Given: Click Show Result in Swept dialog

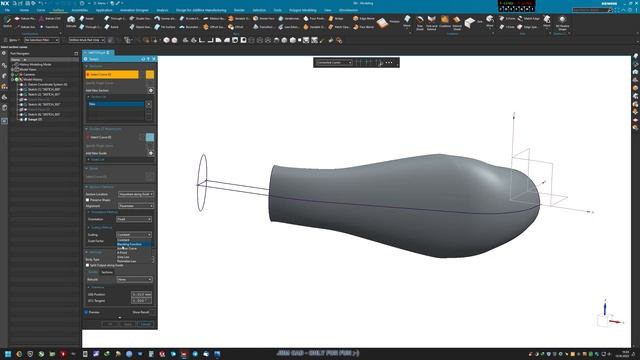Looking at the screenshot, I should tap(141, 312).
